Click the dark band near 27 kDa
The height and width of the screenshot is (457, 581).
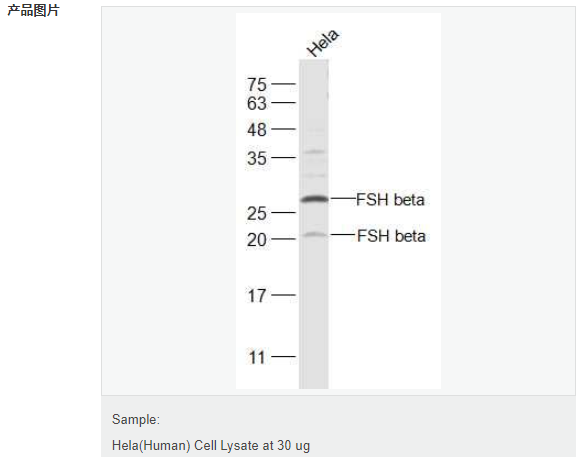coord(314,199)
